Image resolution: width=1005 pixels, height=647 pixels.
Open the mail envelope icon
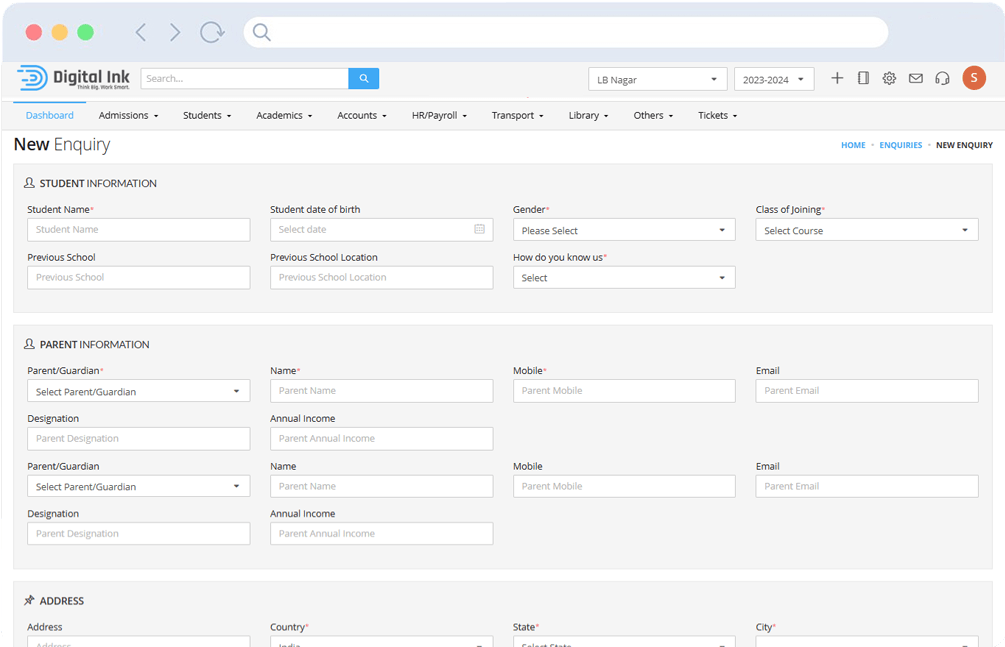[x=915, y=79]
